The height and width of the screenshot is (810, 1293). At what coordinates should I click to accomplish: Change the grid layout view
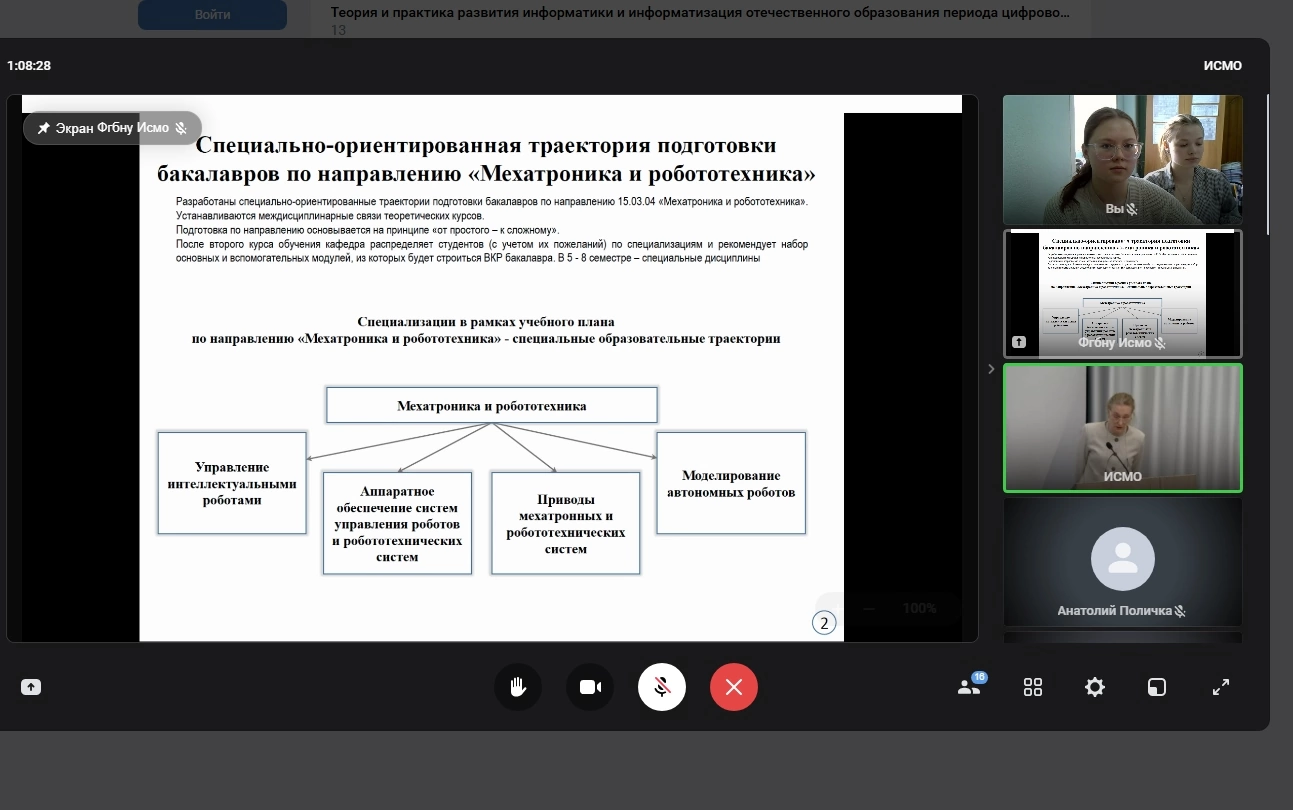tap(1033, 687)
